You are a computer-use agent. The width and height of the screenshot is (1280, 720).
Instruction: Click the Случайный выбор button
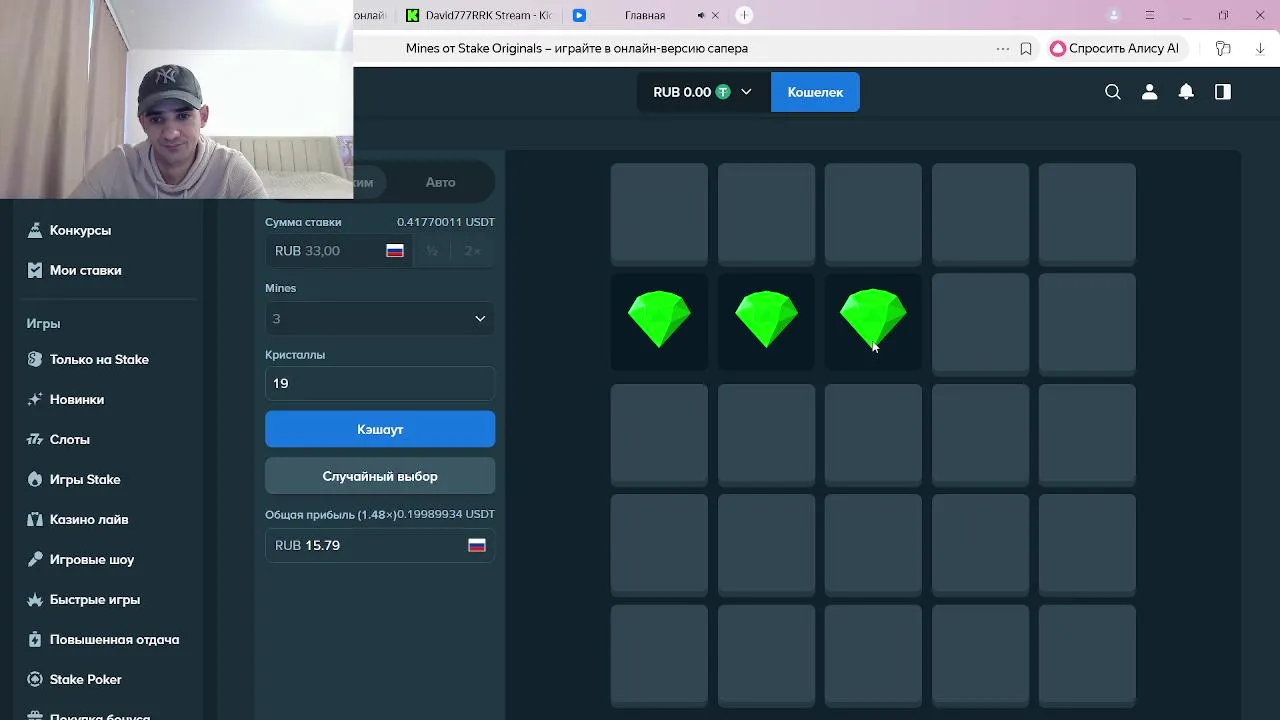tap(380, 476)
